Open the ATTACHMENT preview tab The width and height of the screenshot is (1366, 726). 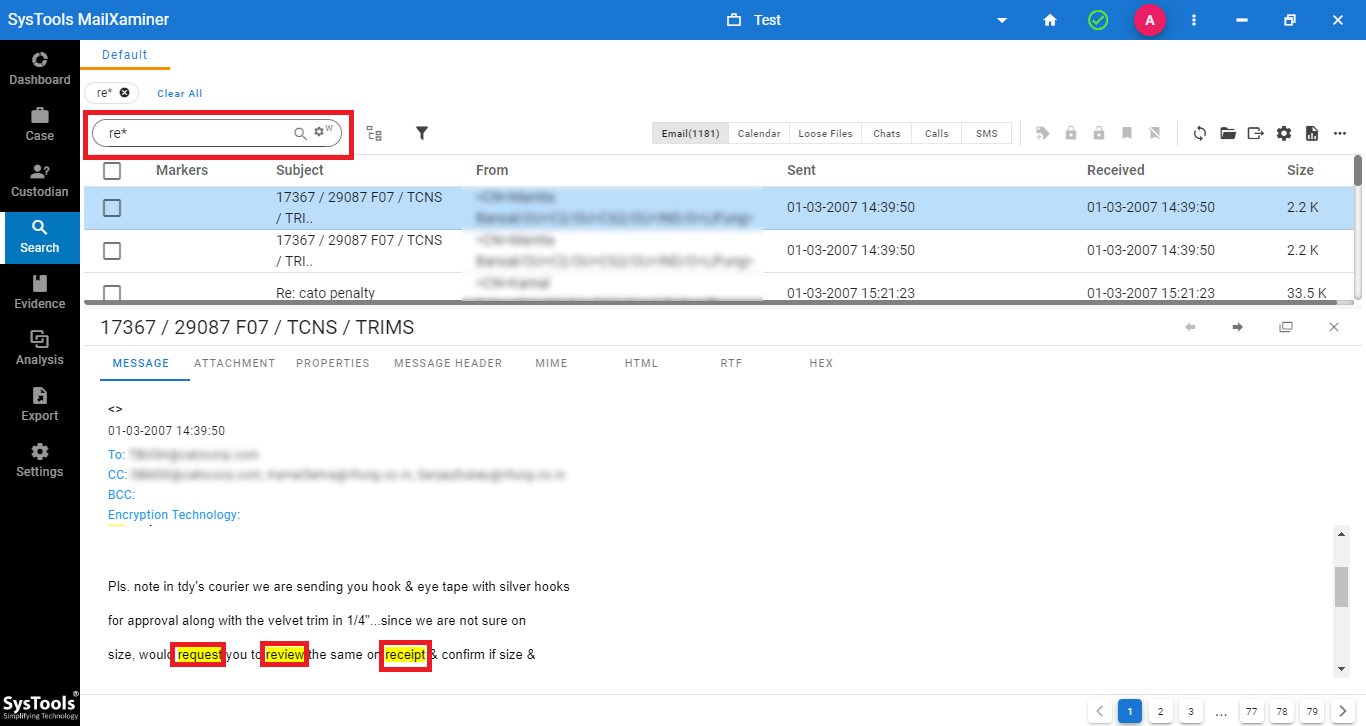pos(235,363)
